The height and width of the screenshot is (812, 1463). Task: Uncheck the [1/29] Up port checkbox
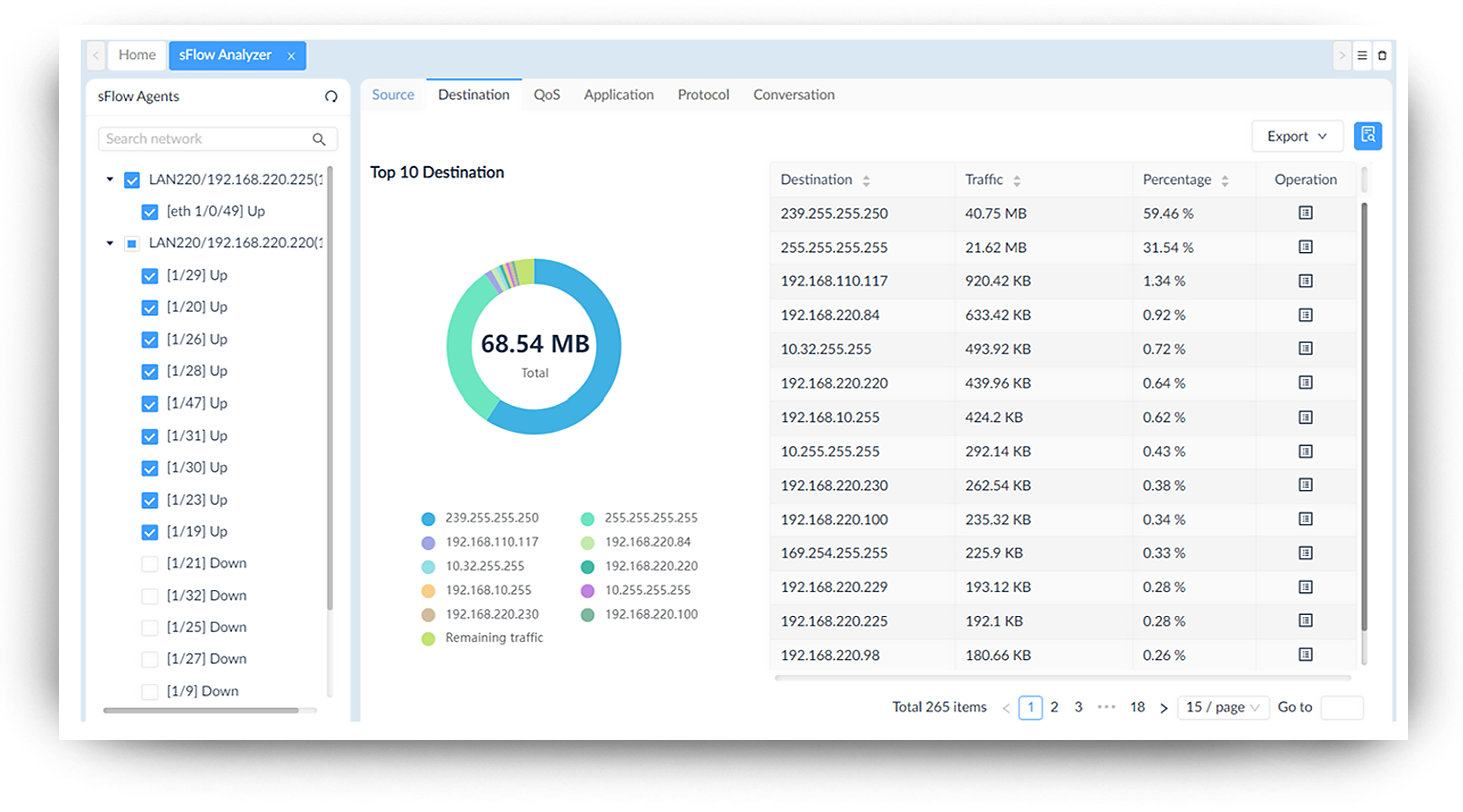click(150, 276)
